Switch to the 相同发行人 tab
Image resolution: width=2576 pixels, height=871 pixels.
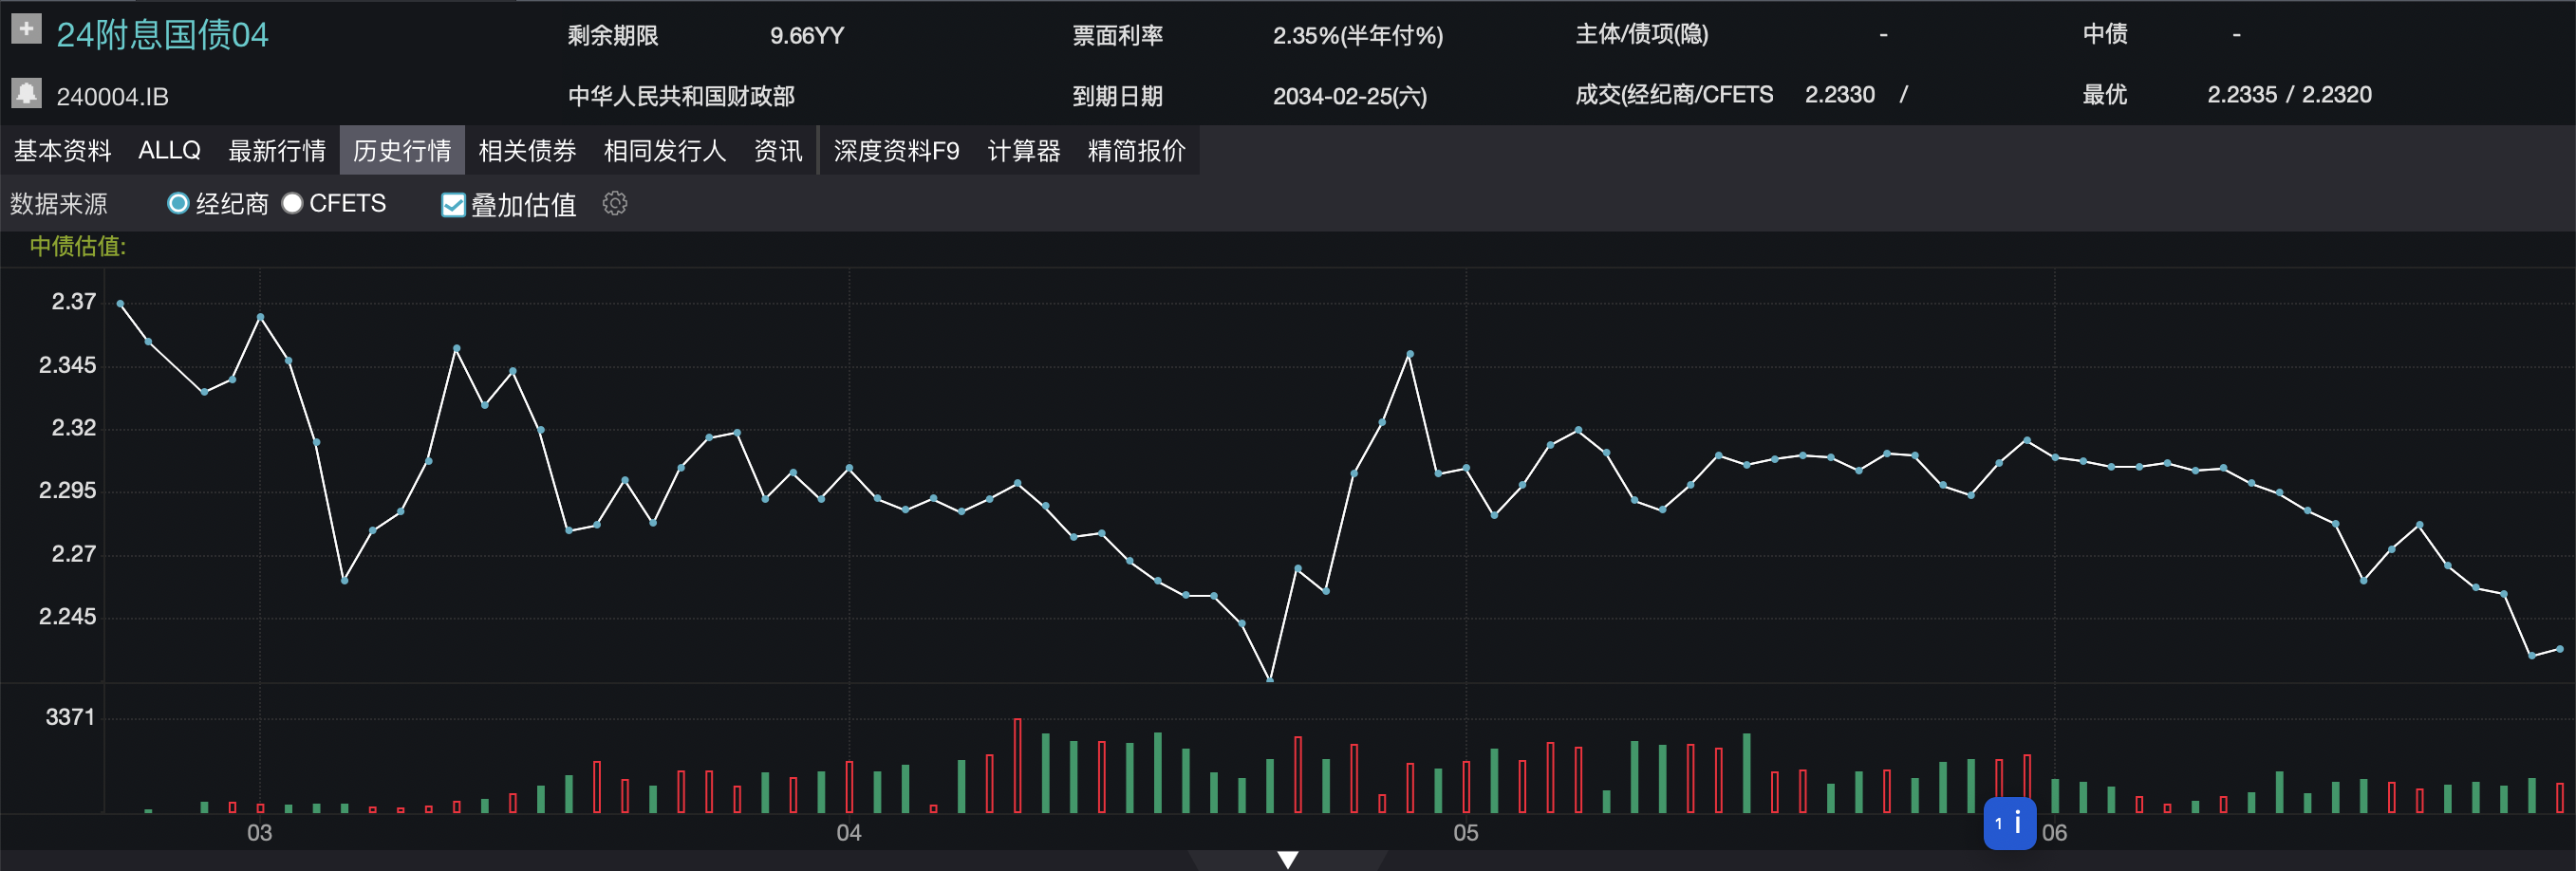(x=664, y=151)
